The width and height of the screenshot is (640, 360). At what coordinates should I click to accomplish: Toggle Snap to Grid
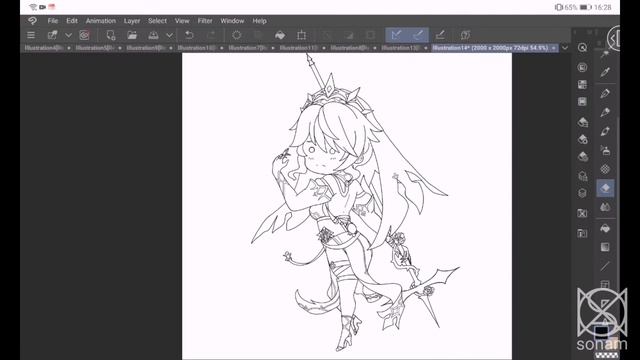click(x=440, y=35)
